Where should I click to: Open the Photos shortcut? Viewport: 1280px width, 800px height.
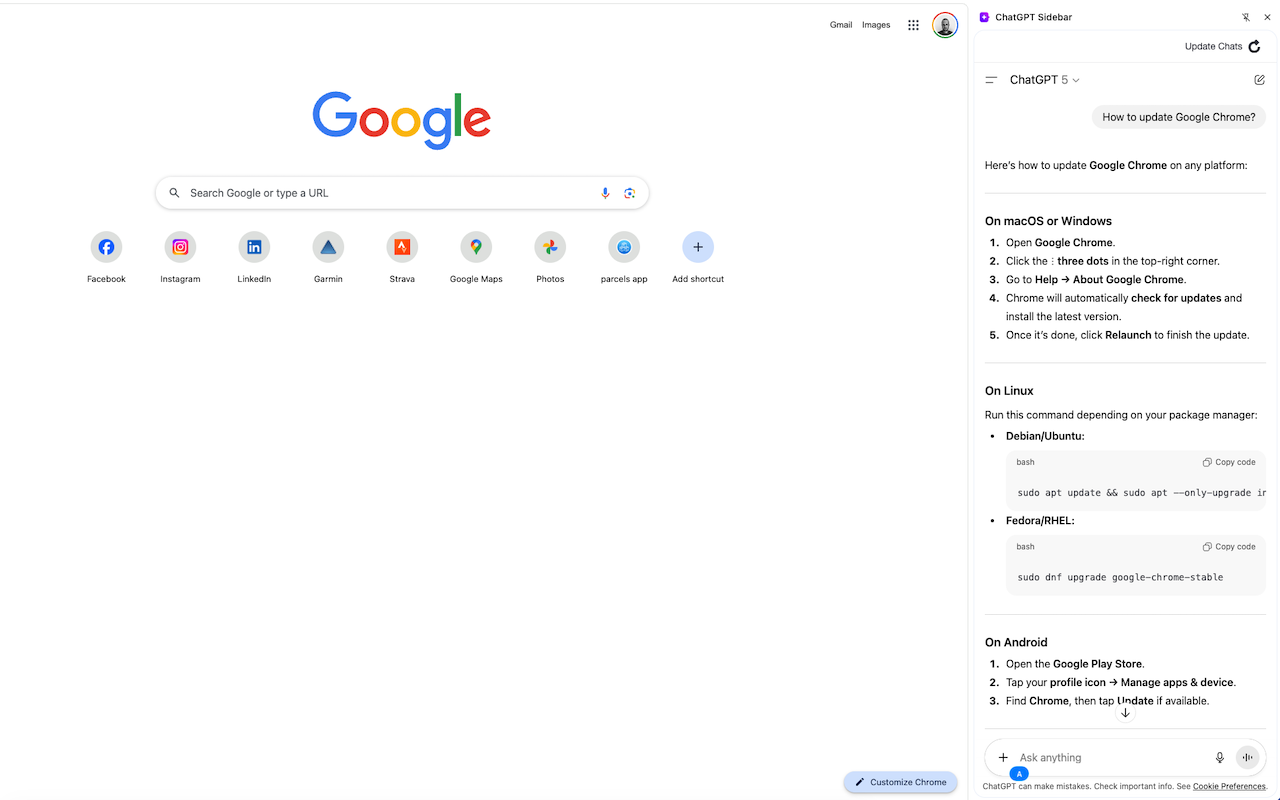click(550, 247)
